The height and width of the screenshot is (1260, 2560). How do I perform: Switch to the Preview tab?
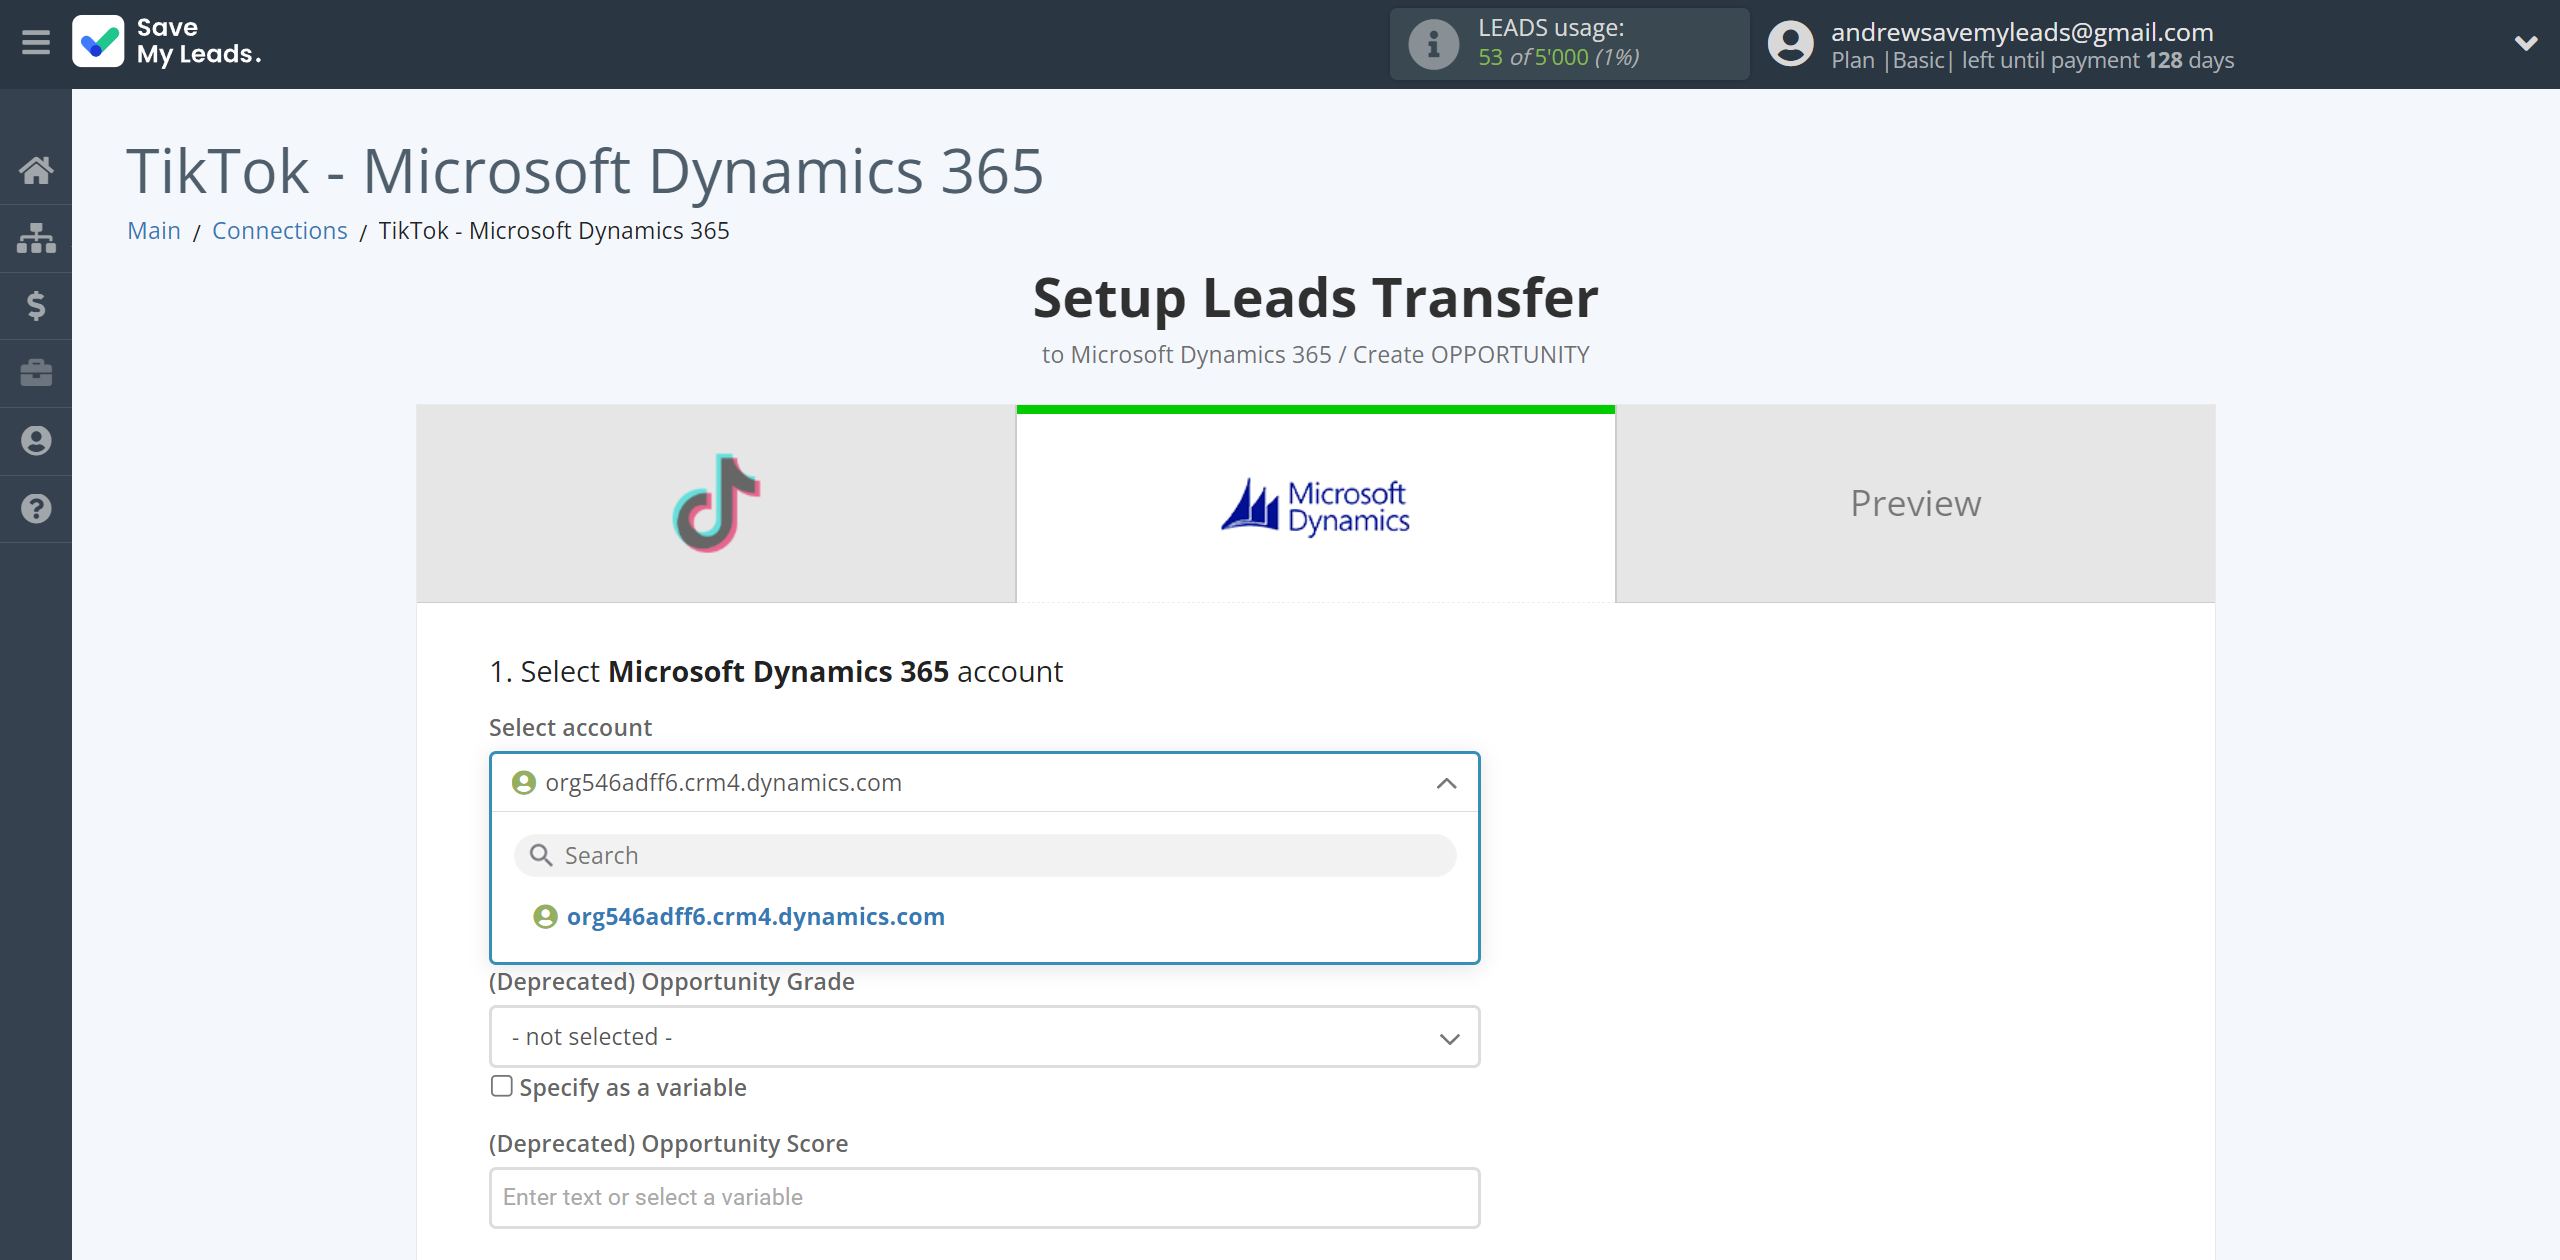(1916, 504)
